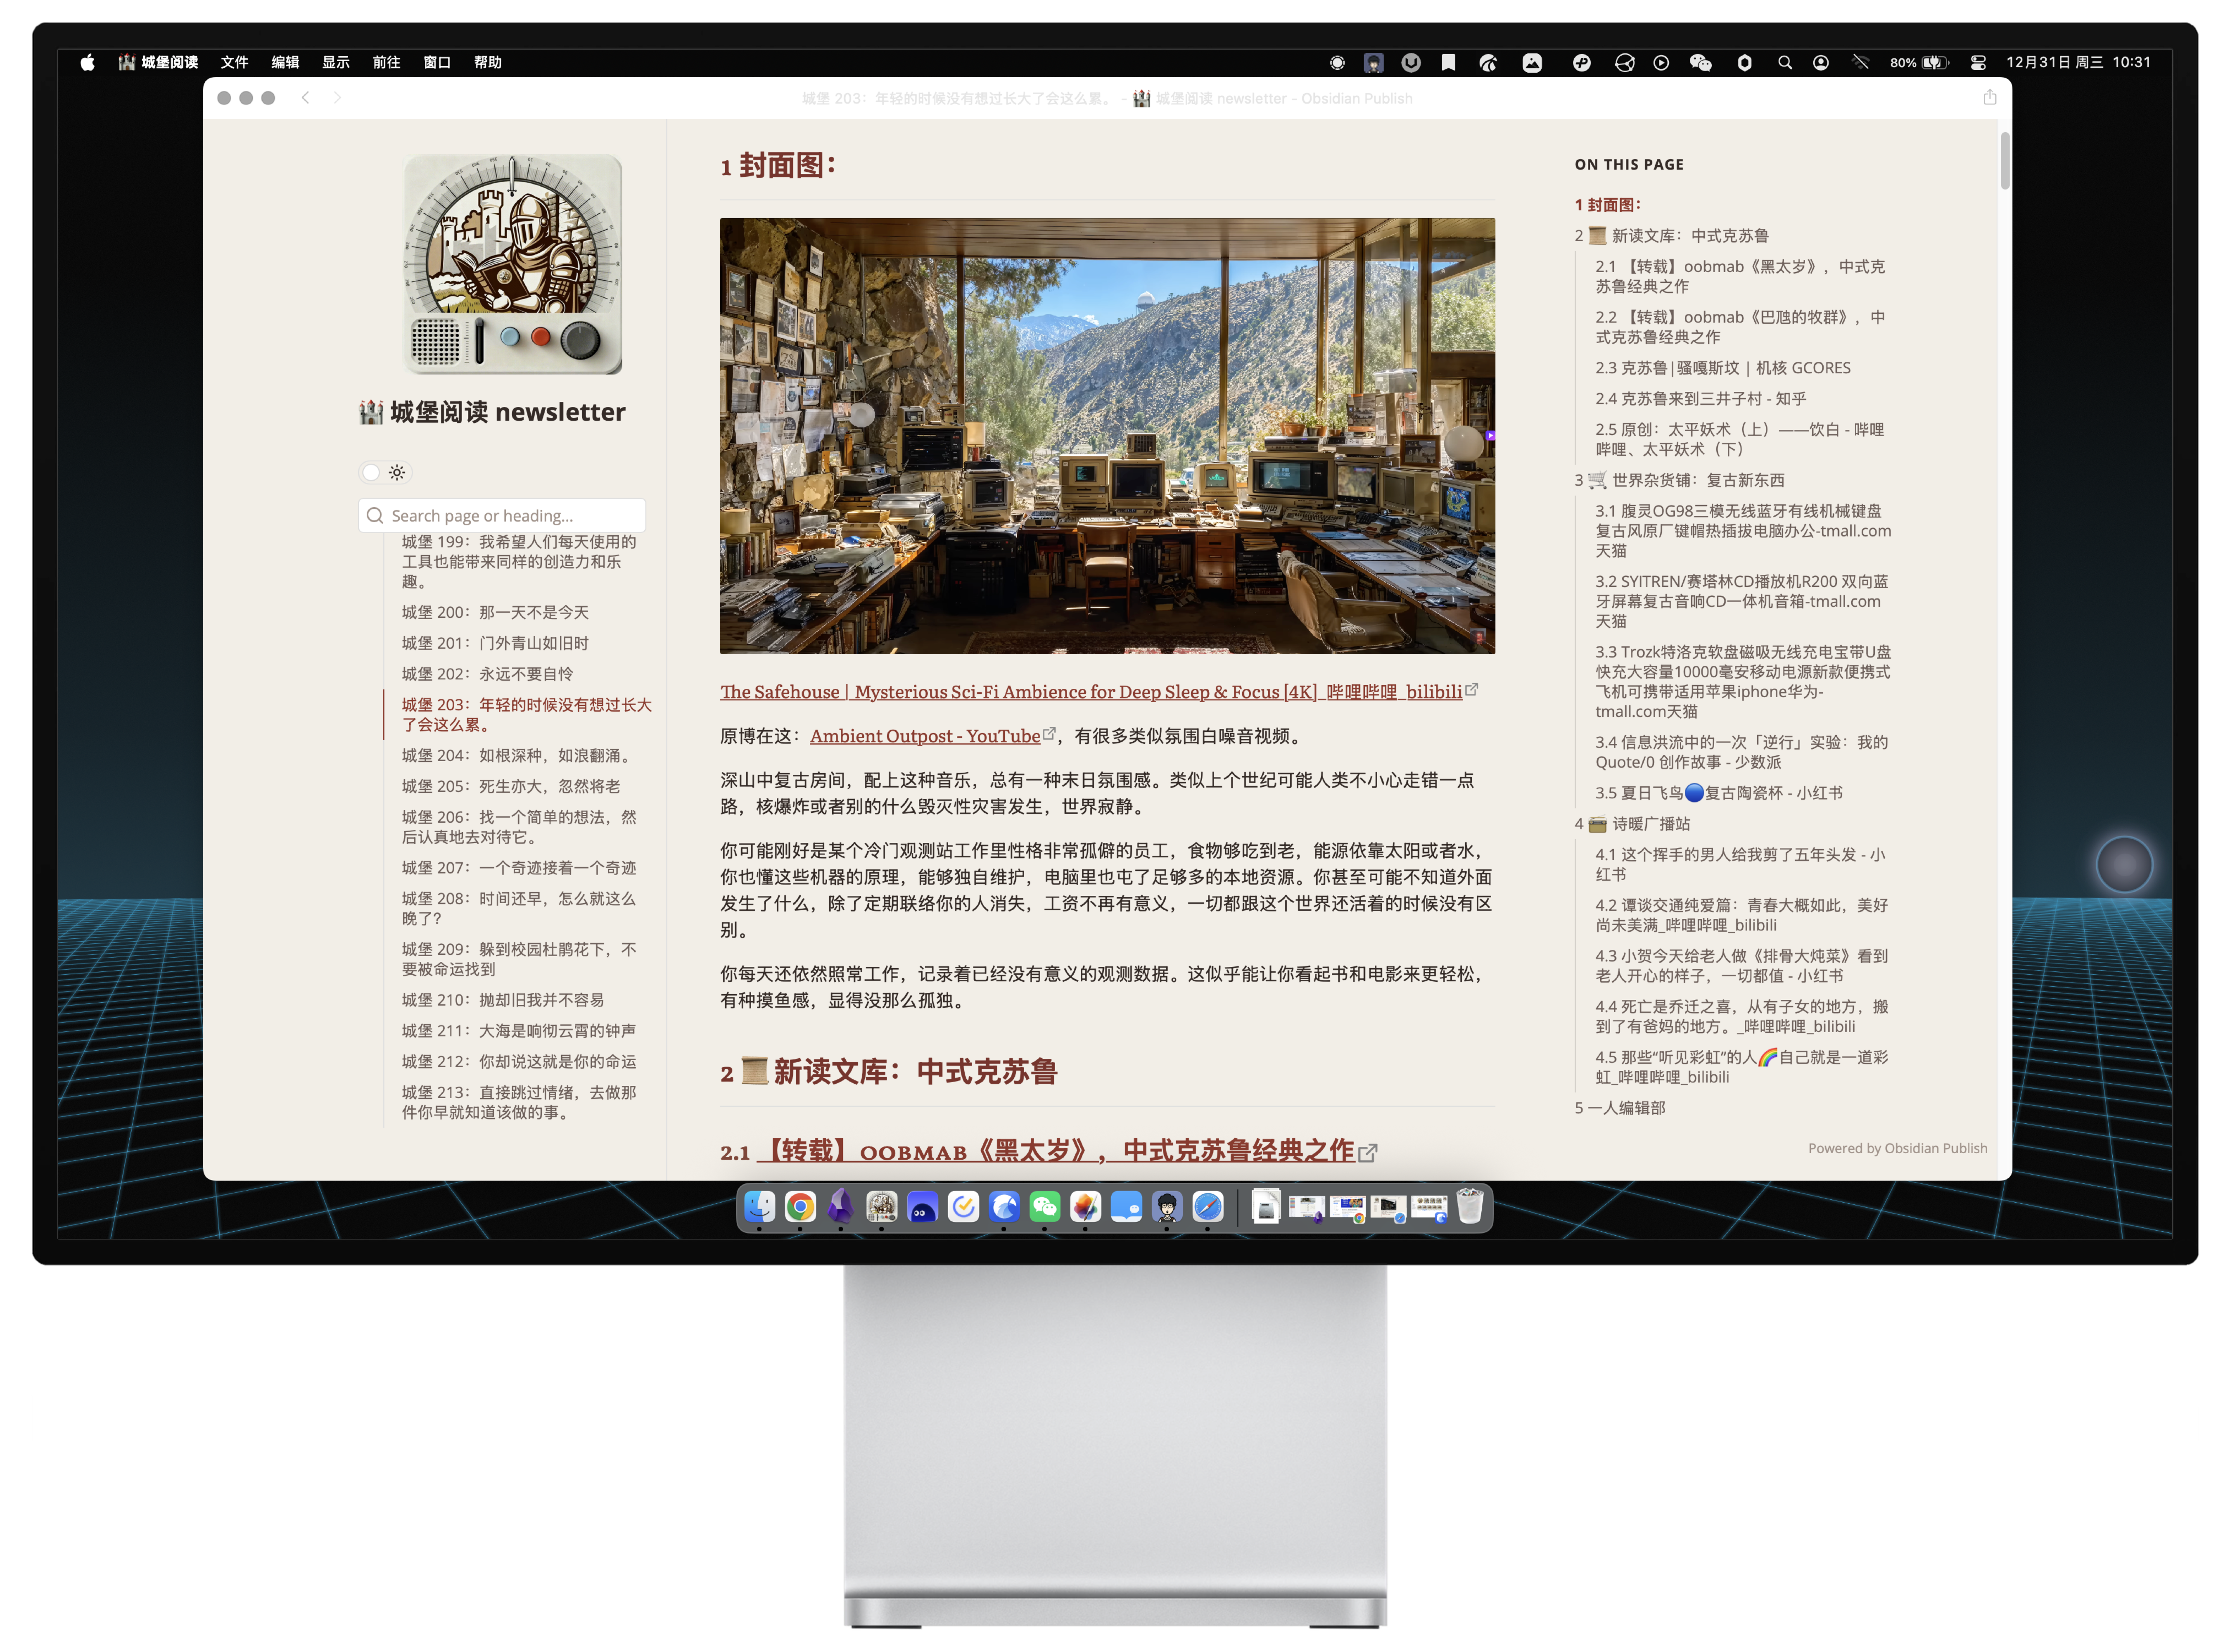
Task: Open the 窗口 menu
Action: point(437,62)
